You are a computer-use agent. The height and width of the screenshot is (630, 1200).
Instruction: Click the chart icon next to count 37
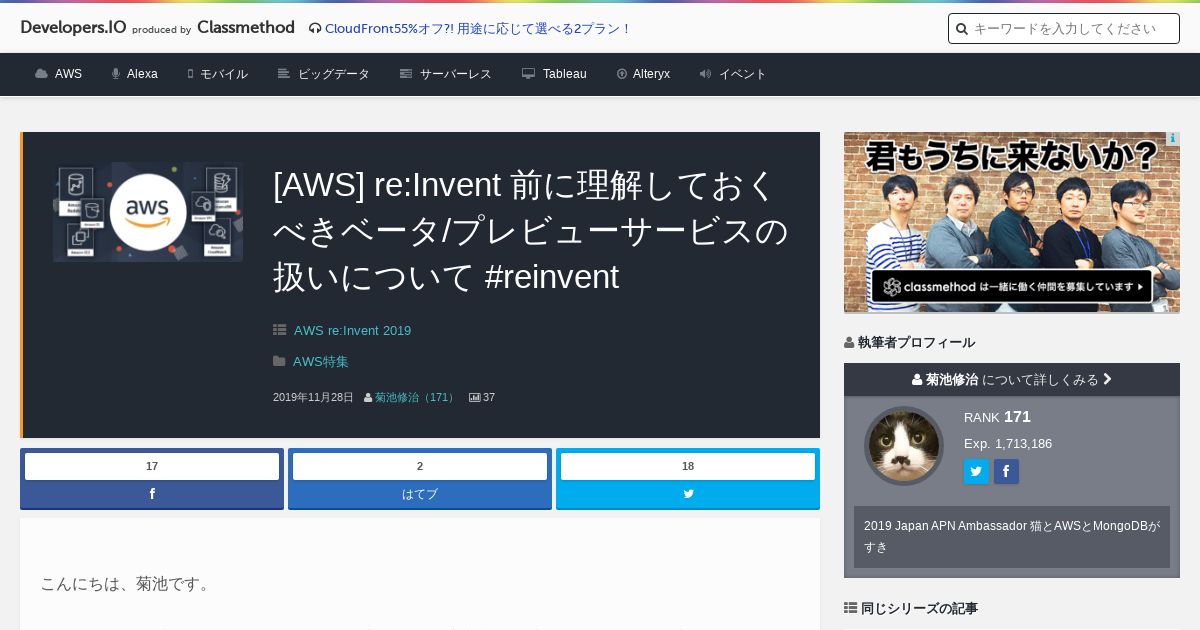[x=475, y=397]
